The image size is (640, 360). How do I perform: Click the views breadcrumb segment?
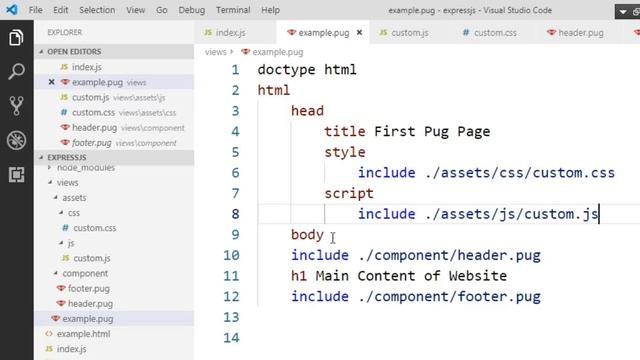coord(216,52)
